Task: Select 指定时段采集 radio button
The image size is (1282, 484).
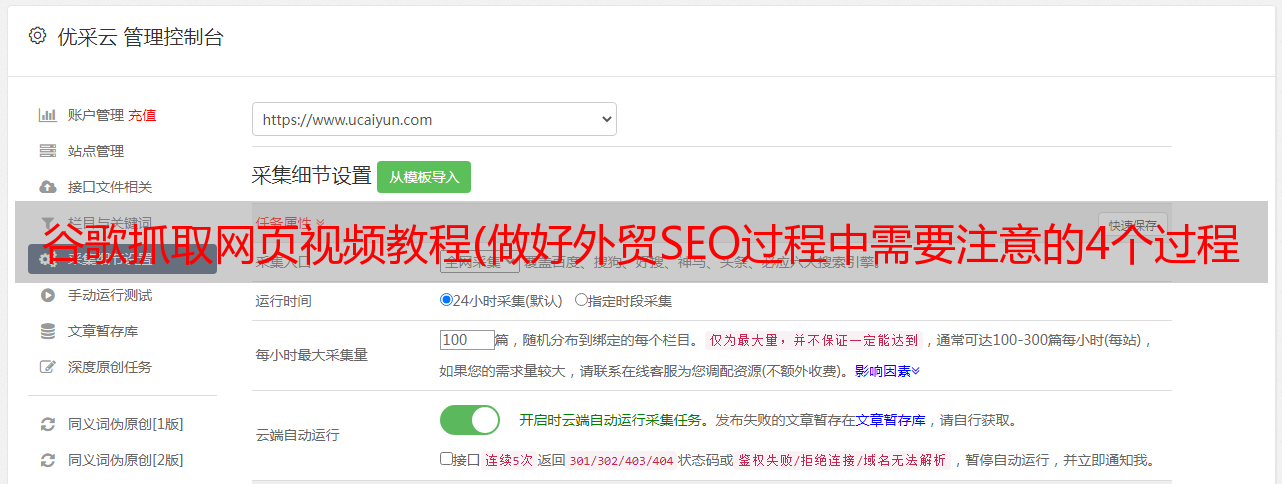Action: [x=581, y=300]
